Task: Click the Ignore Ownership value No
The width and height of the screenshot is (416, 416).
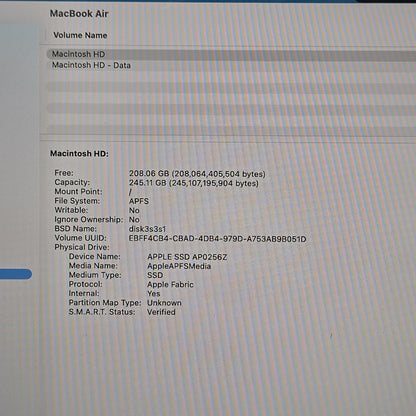Action: point(134,220)
